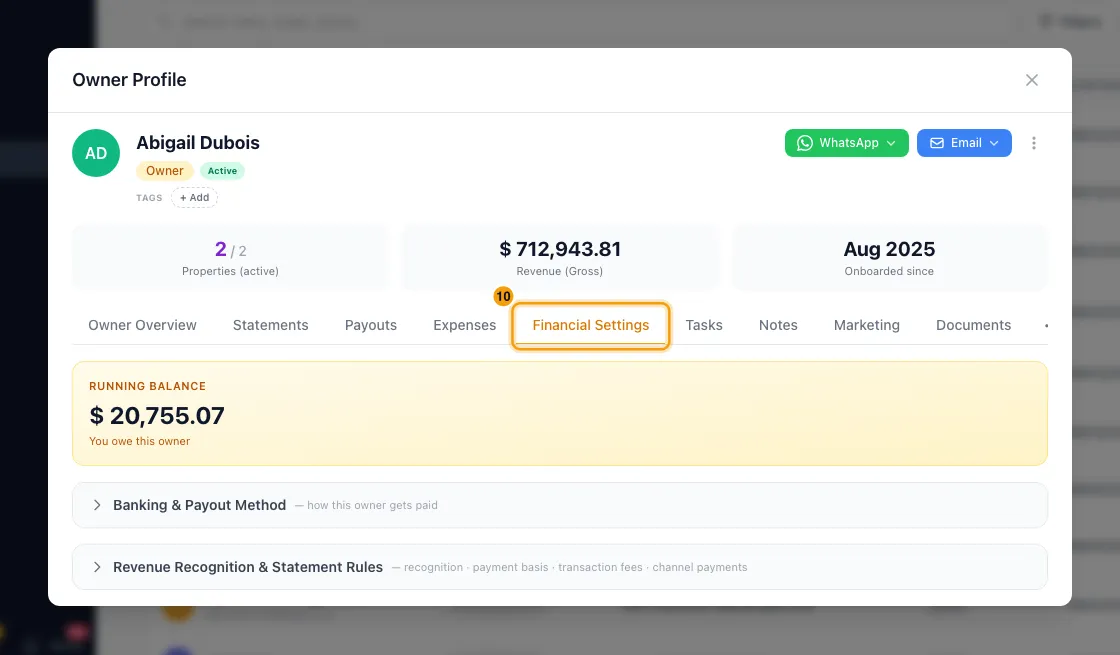Click the Abigail Dubois name heading
This screenshot has height=655, width=1120.
198,143
